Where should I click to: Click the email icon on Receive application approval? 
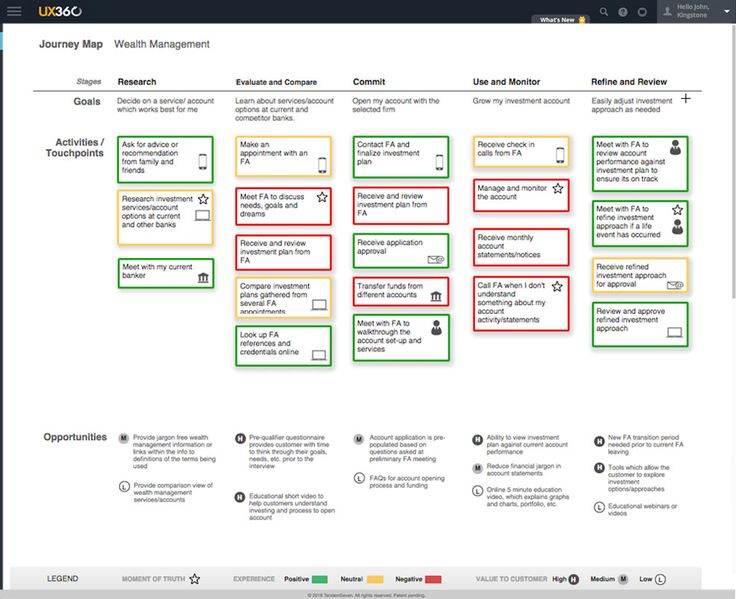pyautogui.click(x=436, y=260)
